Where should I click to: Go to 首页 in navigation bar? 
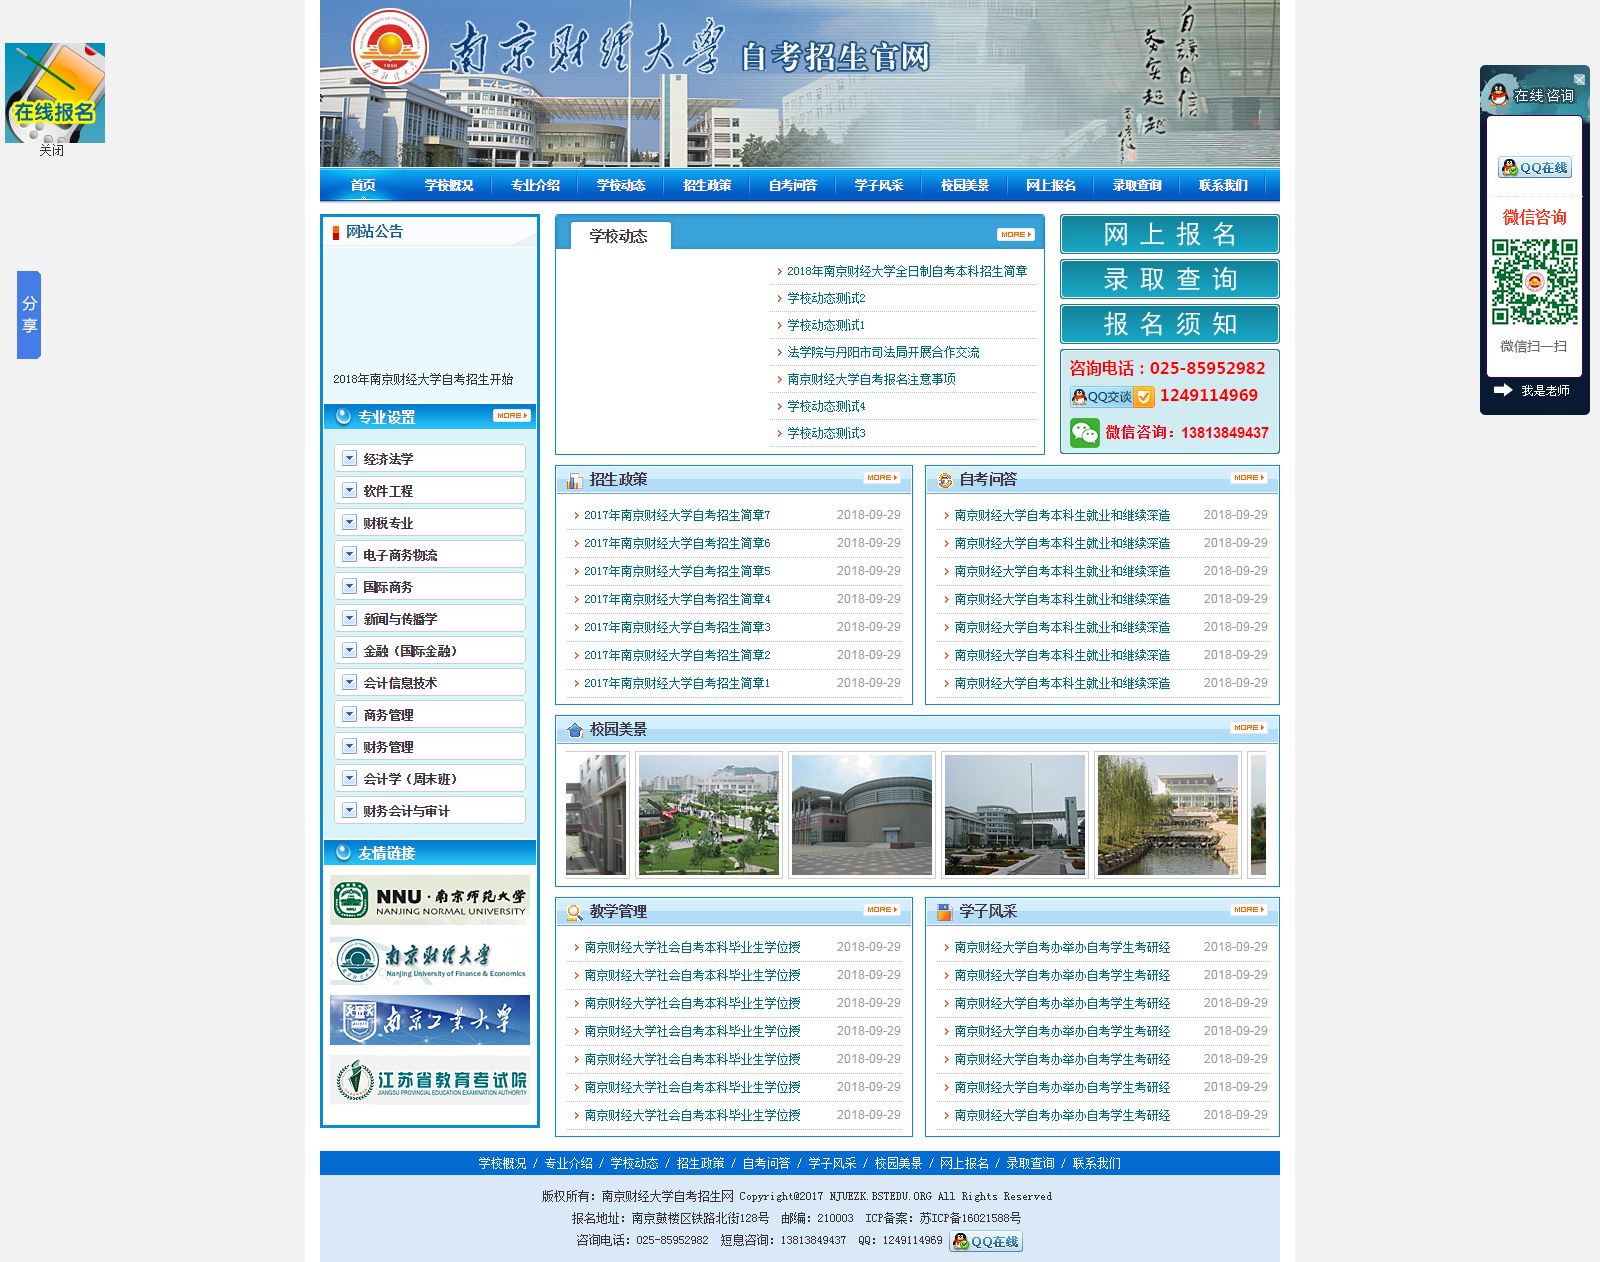[x=363, y=185]
